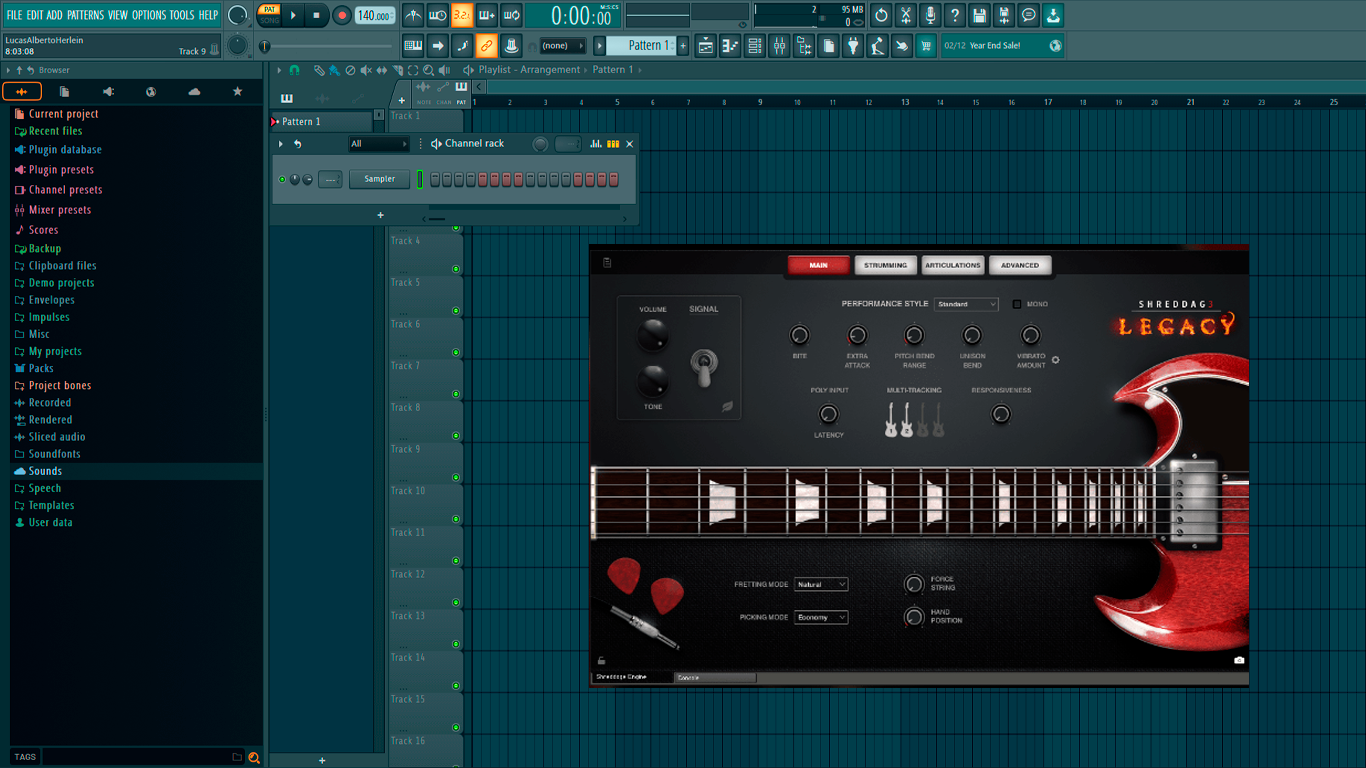The image size is (1366, 768).
Task: Open the FILE menu
Action: [x=14, y=15]
